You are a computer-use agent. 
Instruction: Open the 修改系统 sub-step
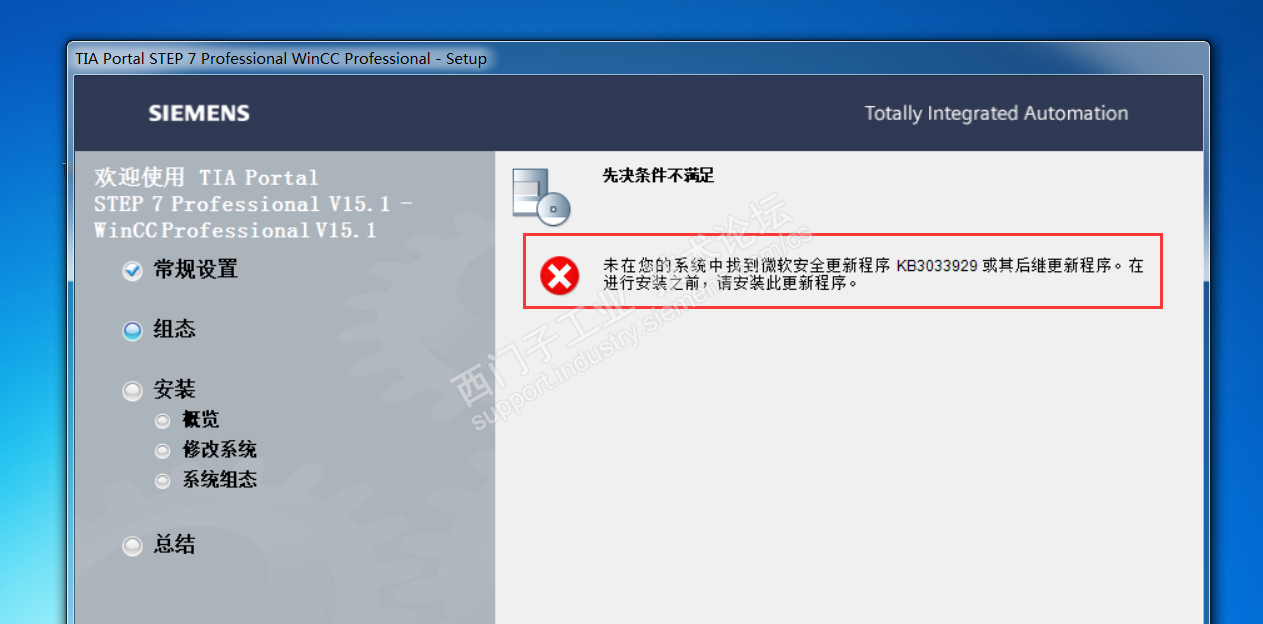click(219, 450)
